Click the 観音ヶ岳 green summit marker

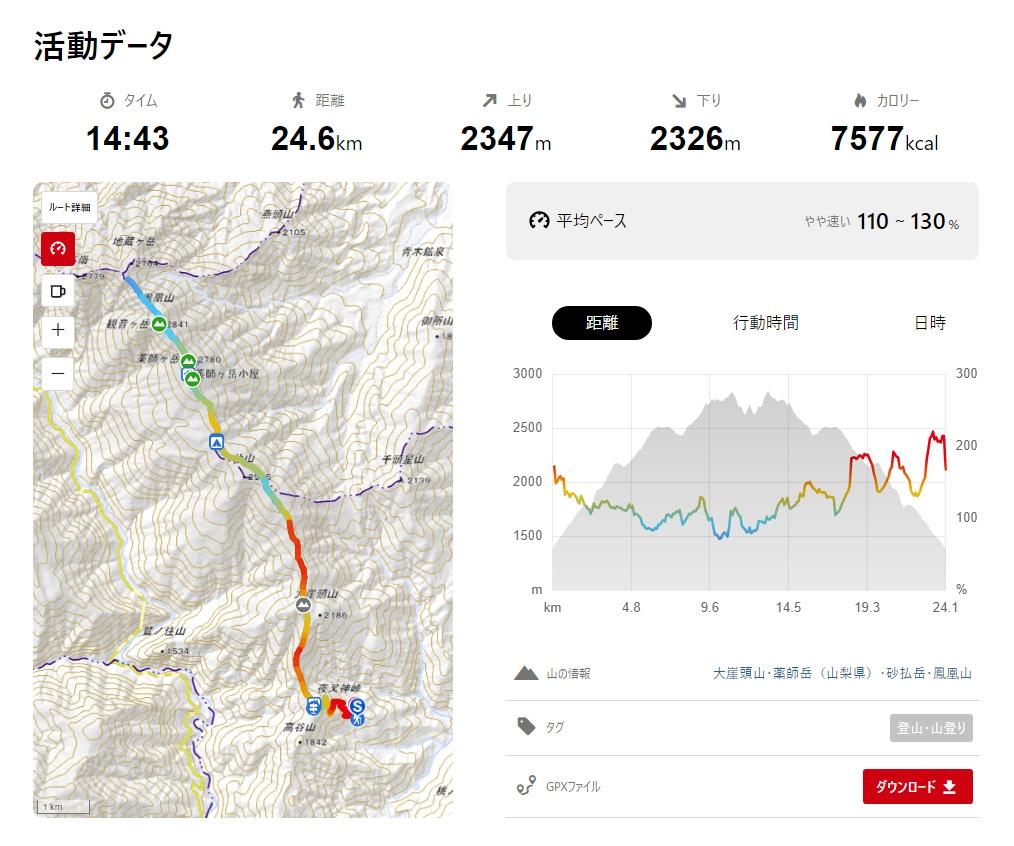pyautogui.click(x=159, y=324)
